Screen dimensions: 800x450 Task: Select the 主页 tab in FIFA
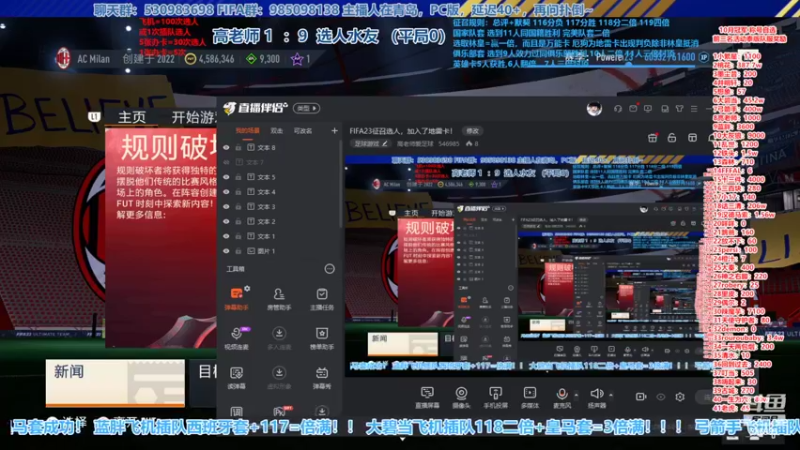pos(132,117)
